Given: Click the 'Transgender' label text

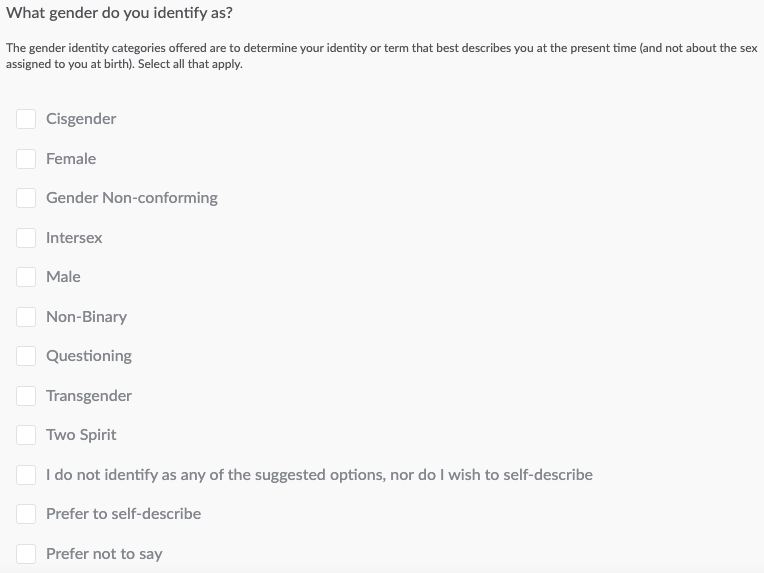Looking at the screenshot, I should coord(89,396).
